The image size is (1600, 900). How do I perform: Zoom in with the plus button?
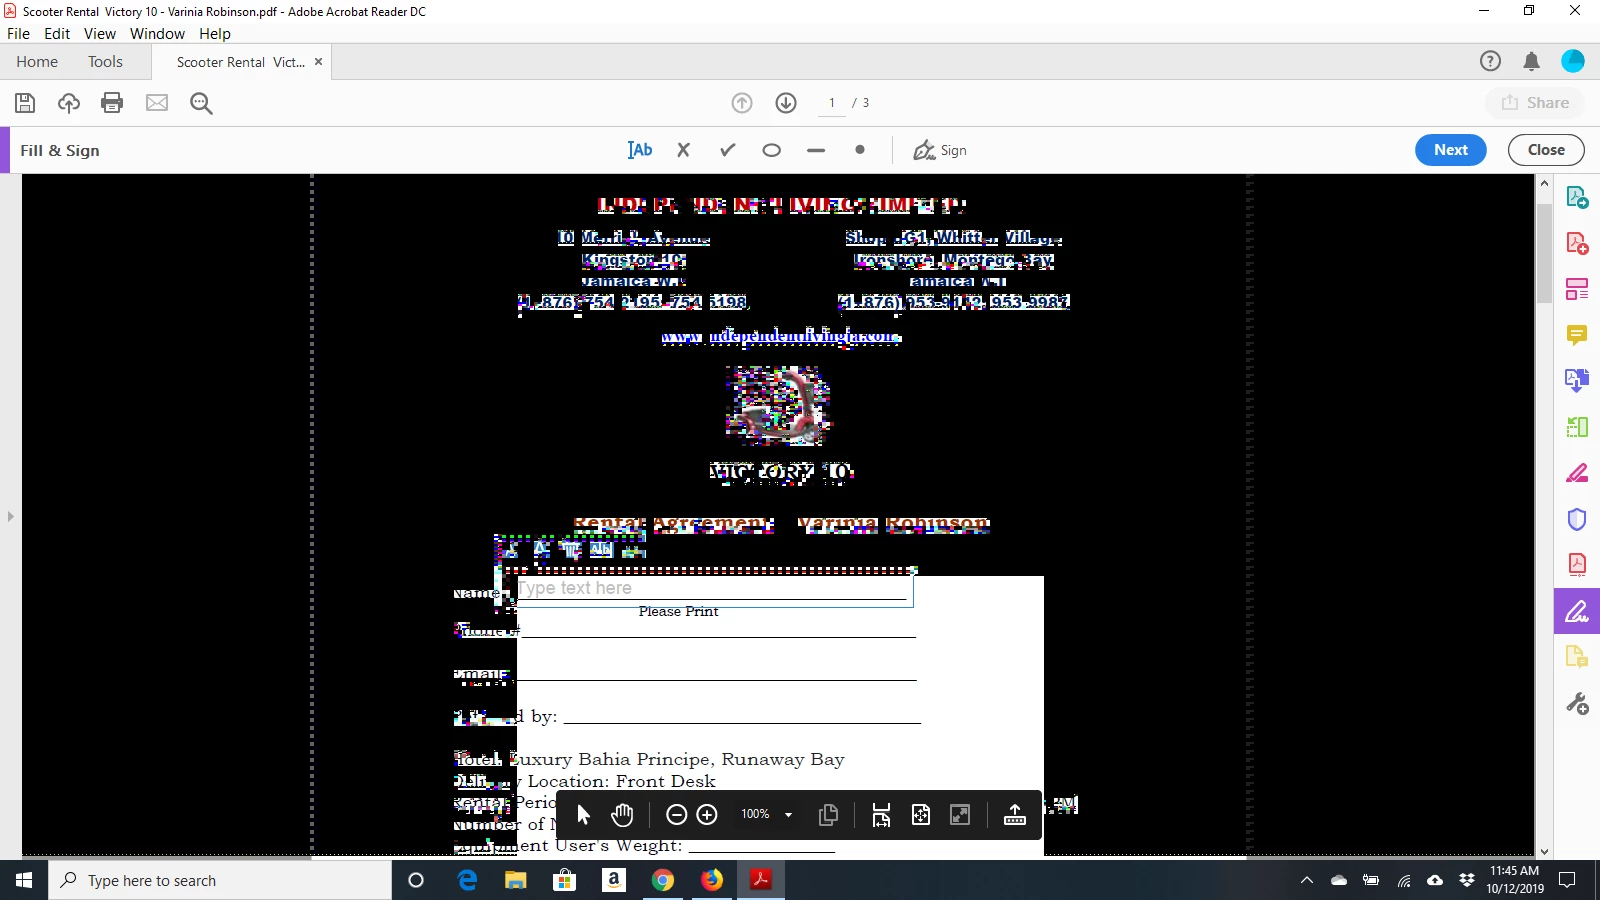click(707, 815)
